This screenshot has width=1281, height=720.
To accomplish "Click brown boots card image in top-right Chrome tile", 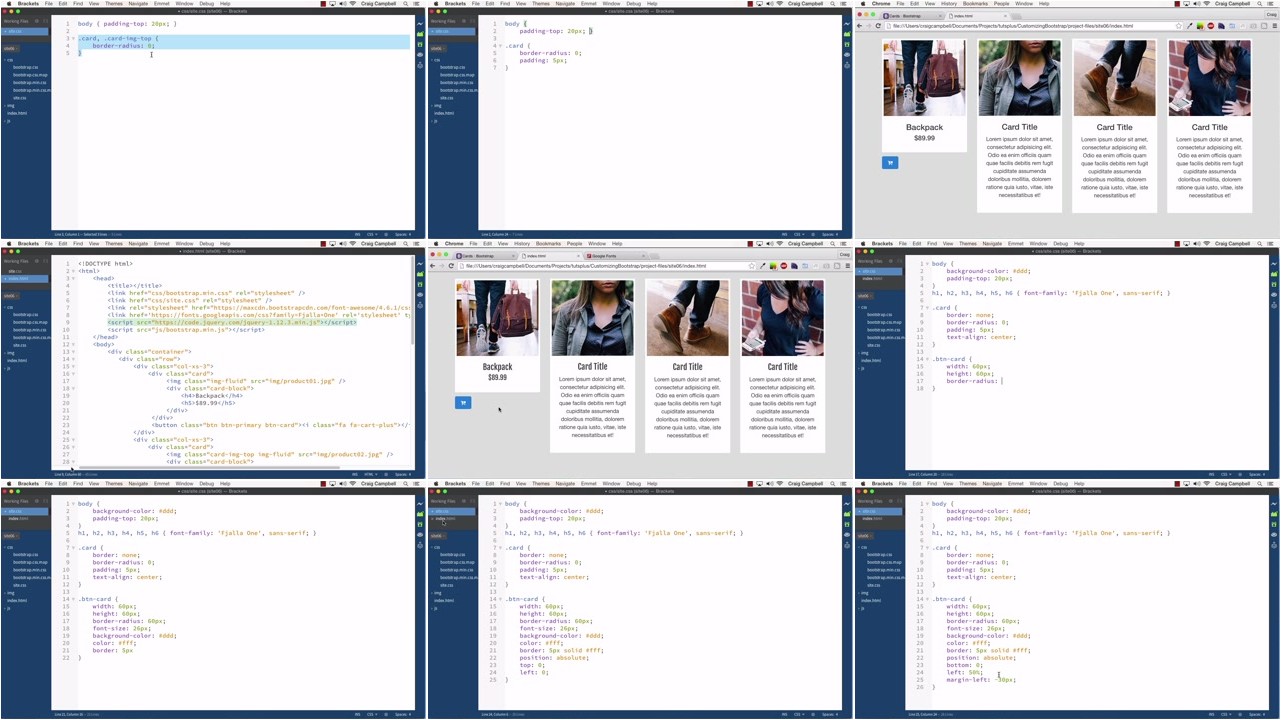I will tap(1114, 78).
